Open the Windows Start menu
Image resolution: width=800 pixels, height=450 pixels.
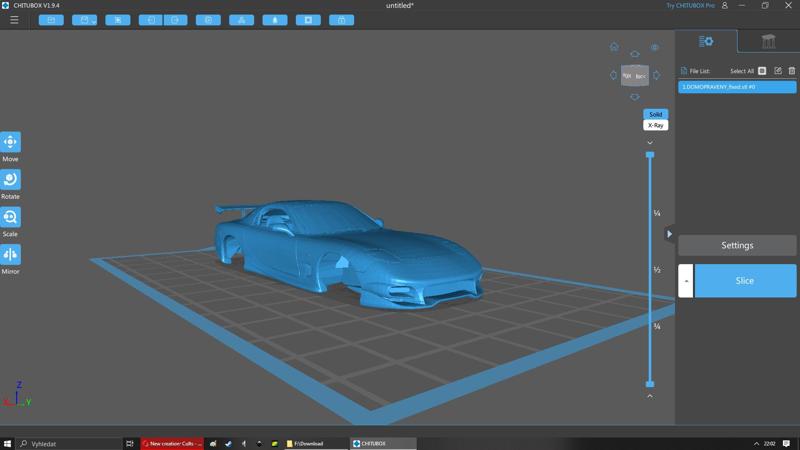click(x=7, y=443)
